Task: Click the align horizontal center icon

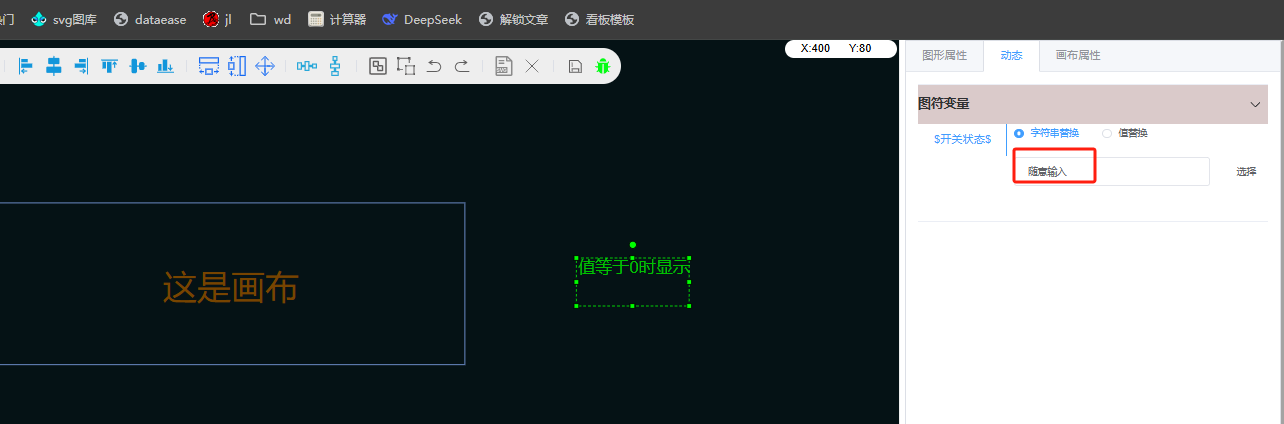Action: click(x=54, y=66)
